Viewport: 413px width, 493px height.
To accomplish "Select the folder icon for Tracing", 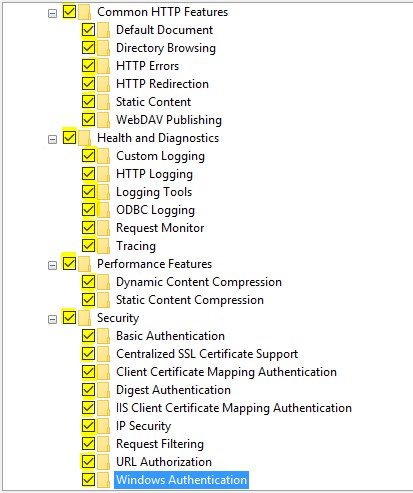I will pyautogui.click(x=104, y=246).
